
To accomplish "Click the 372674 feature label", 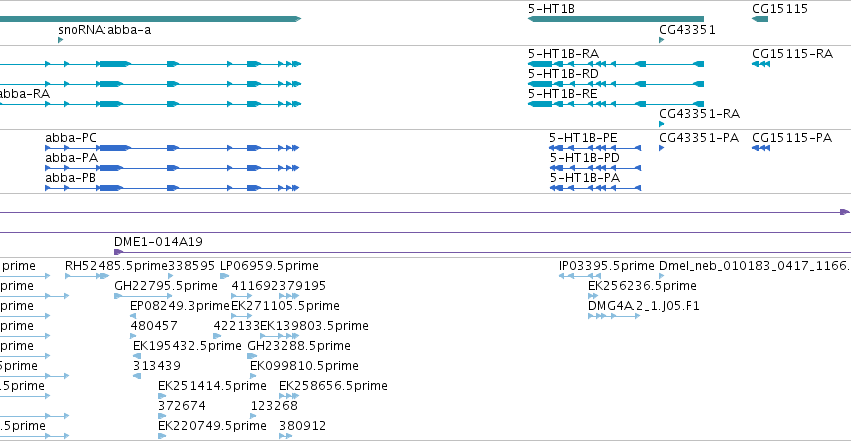I will pos(182,406).
